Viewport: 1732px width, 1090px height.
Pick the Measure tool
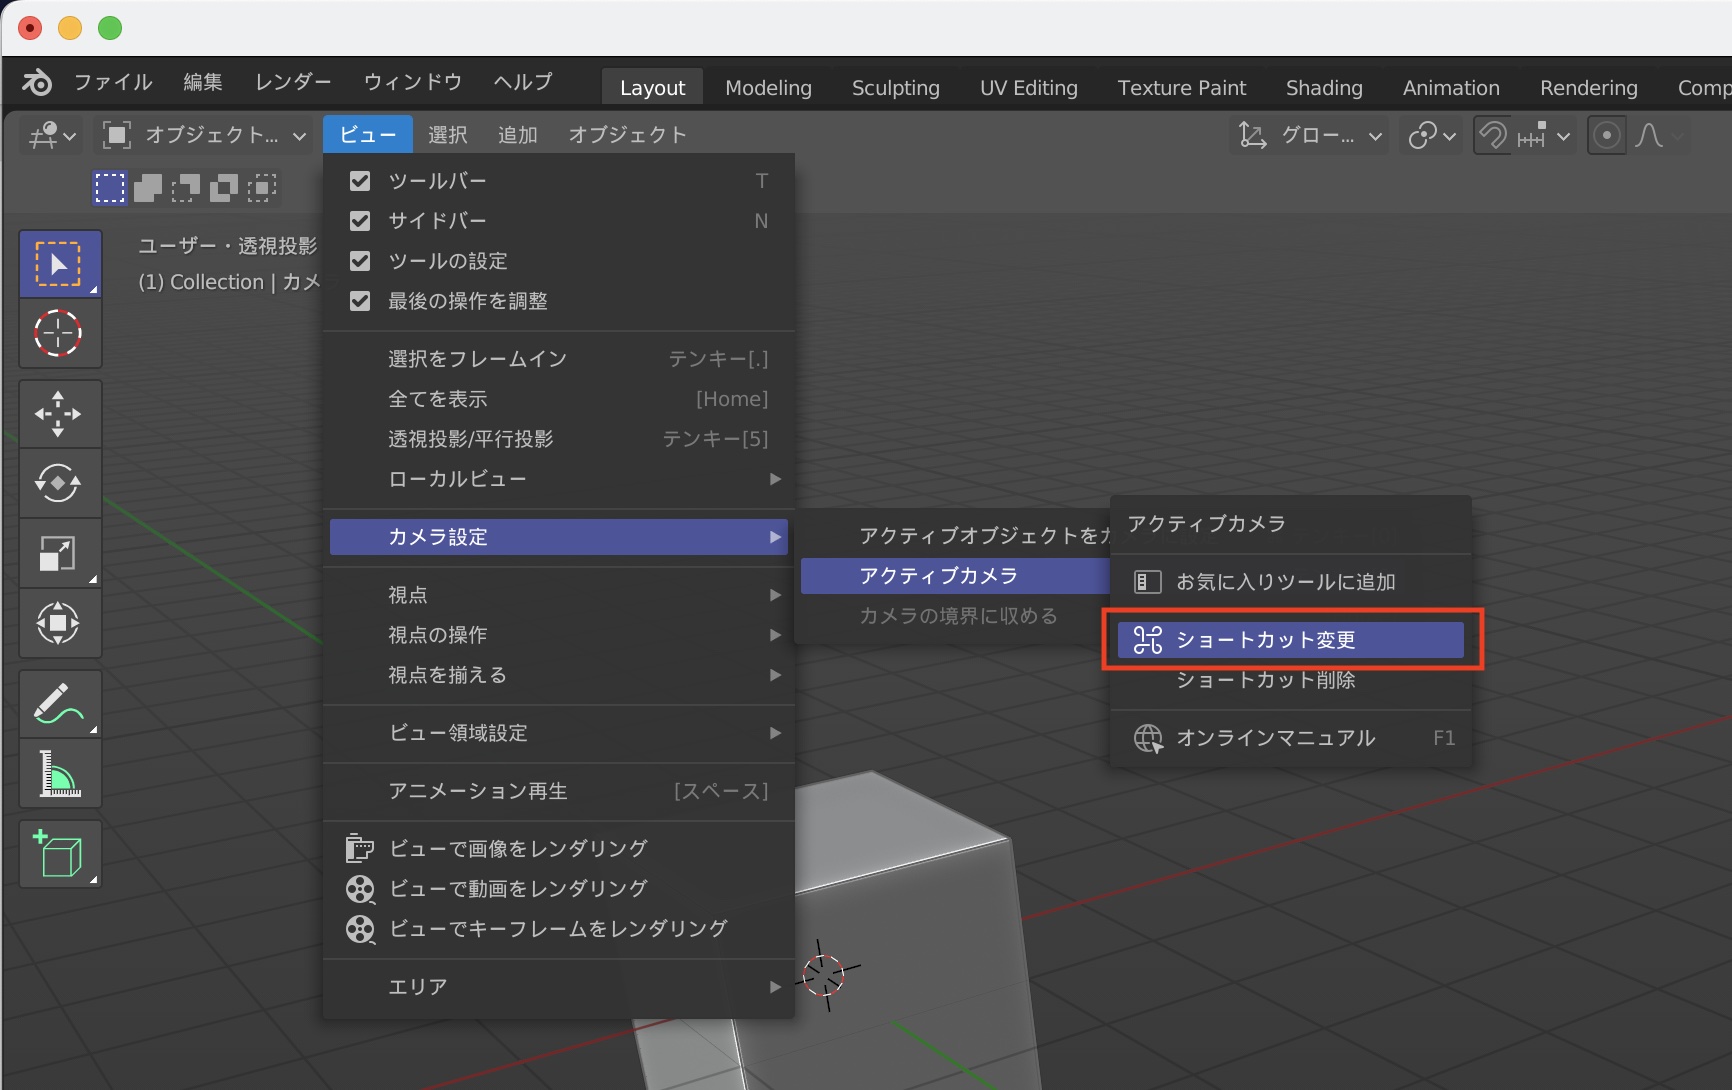pos(58,774)
